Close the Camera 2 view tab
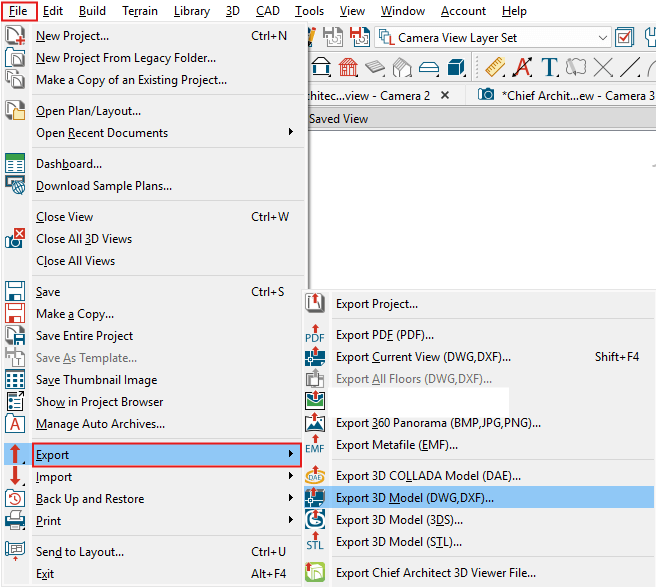656x587 pixels. tap(445, 95)
